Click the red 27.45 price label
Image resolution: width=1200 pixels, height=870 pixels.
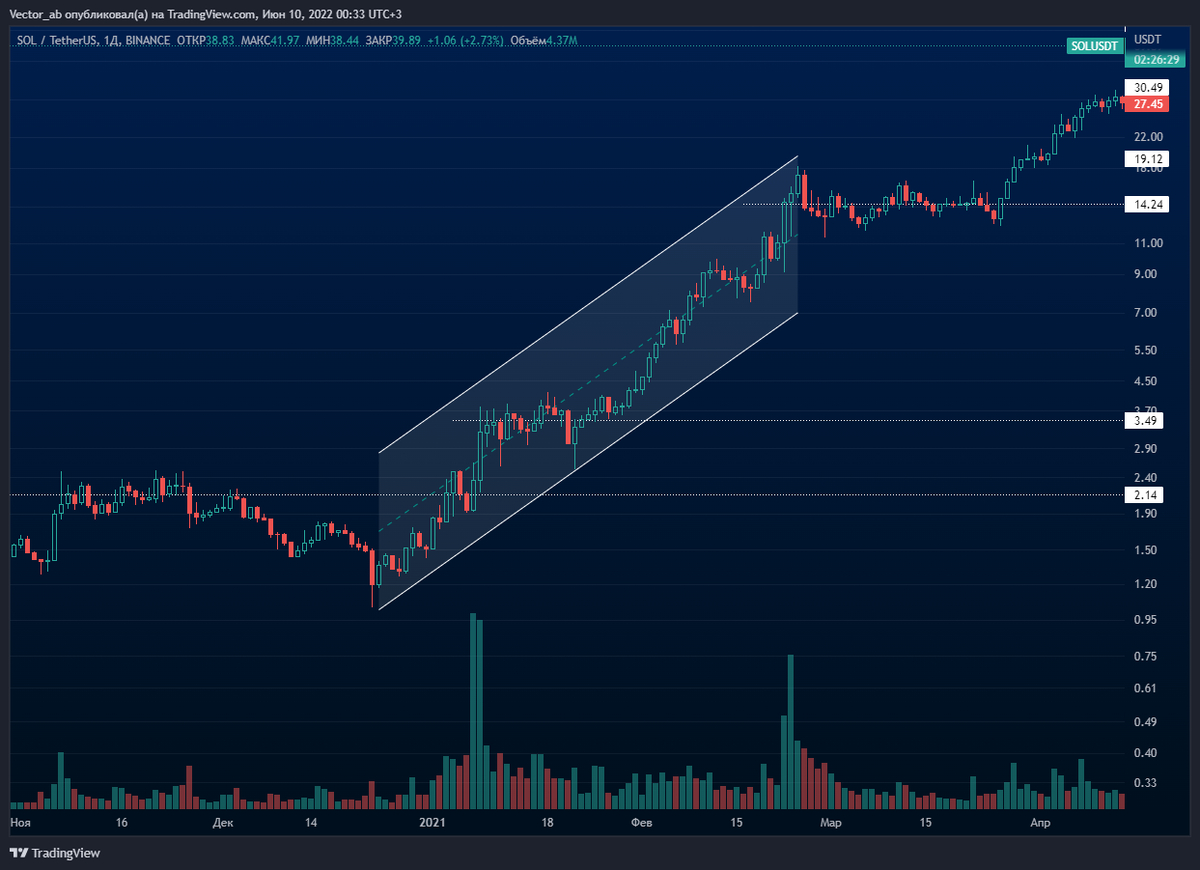[x=1145, y=103]
